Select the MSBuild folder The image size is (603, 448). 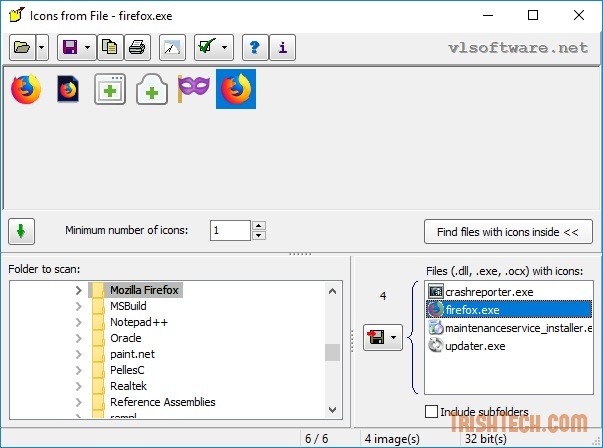128,306
